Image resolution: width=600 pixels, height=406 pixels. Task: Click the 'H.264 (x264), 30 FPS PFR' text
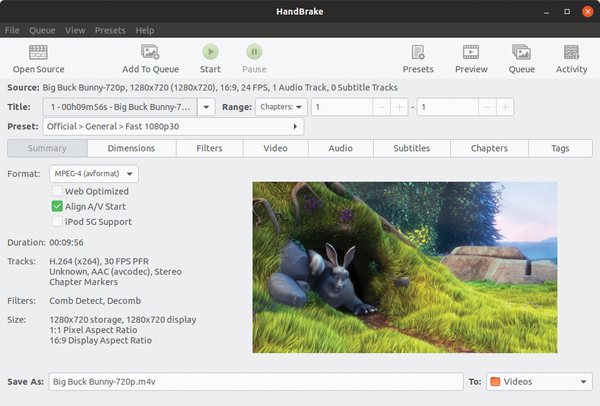coord(99,261)
